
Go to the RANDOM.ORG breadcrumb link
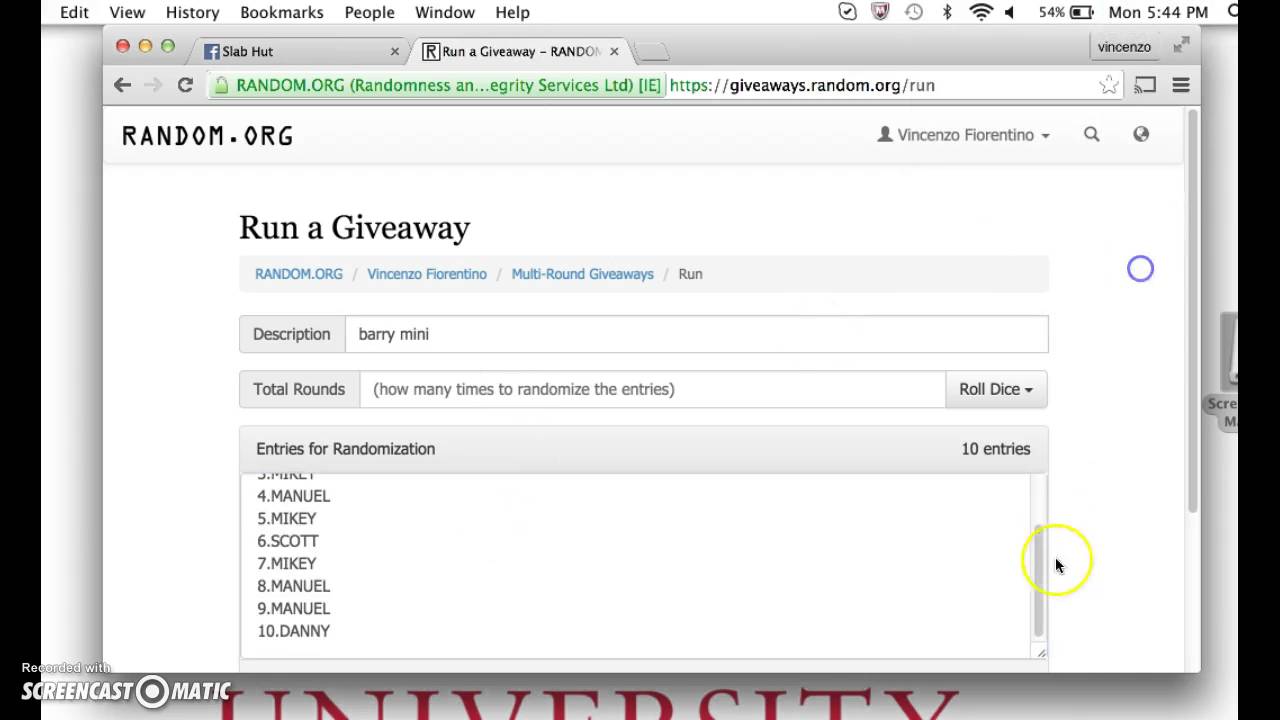pos(298,273)
